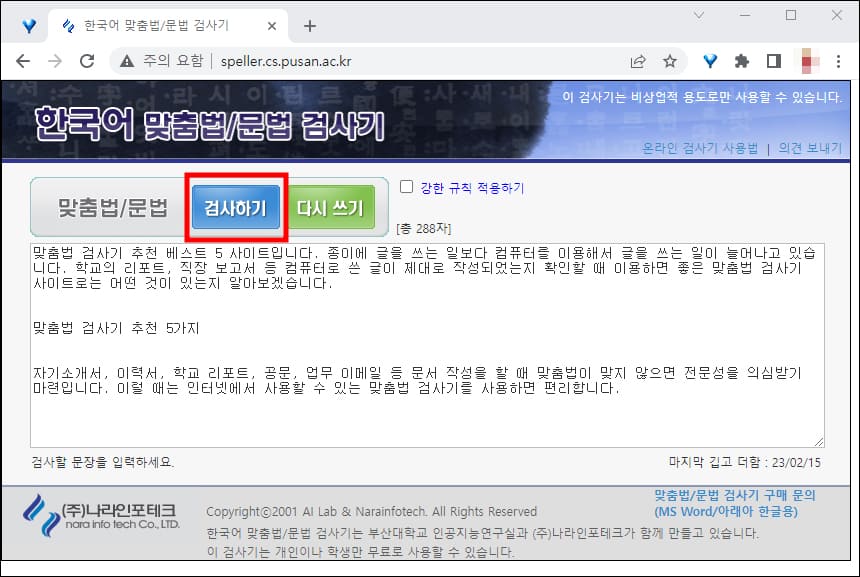
Task: Open the tab search chevron dropdown
Action: [x=698, y=17]
